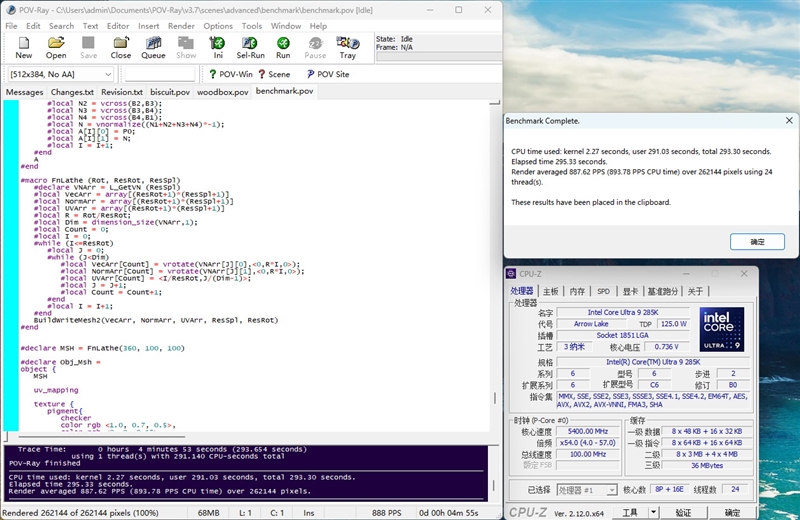Screen dimensions: 800x520
Task: Switch to the biscuit.pov tab
Action: click(x=170, y=92)
